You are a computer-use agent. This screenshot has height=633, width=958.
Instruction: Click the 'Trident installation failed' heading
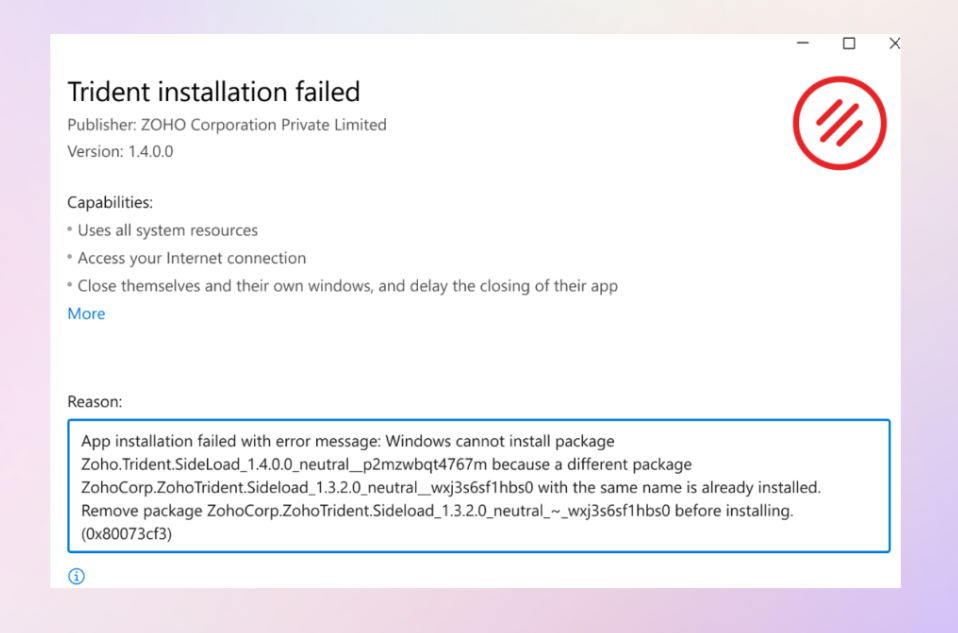(213, 92)
